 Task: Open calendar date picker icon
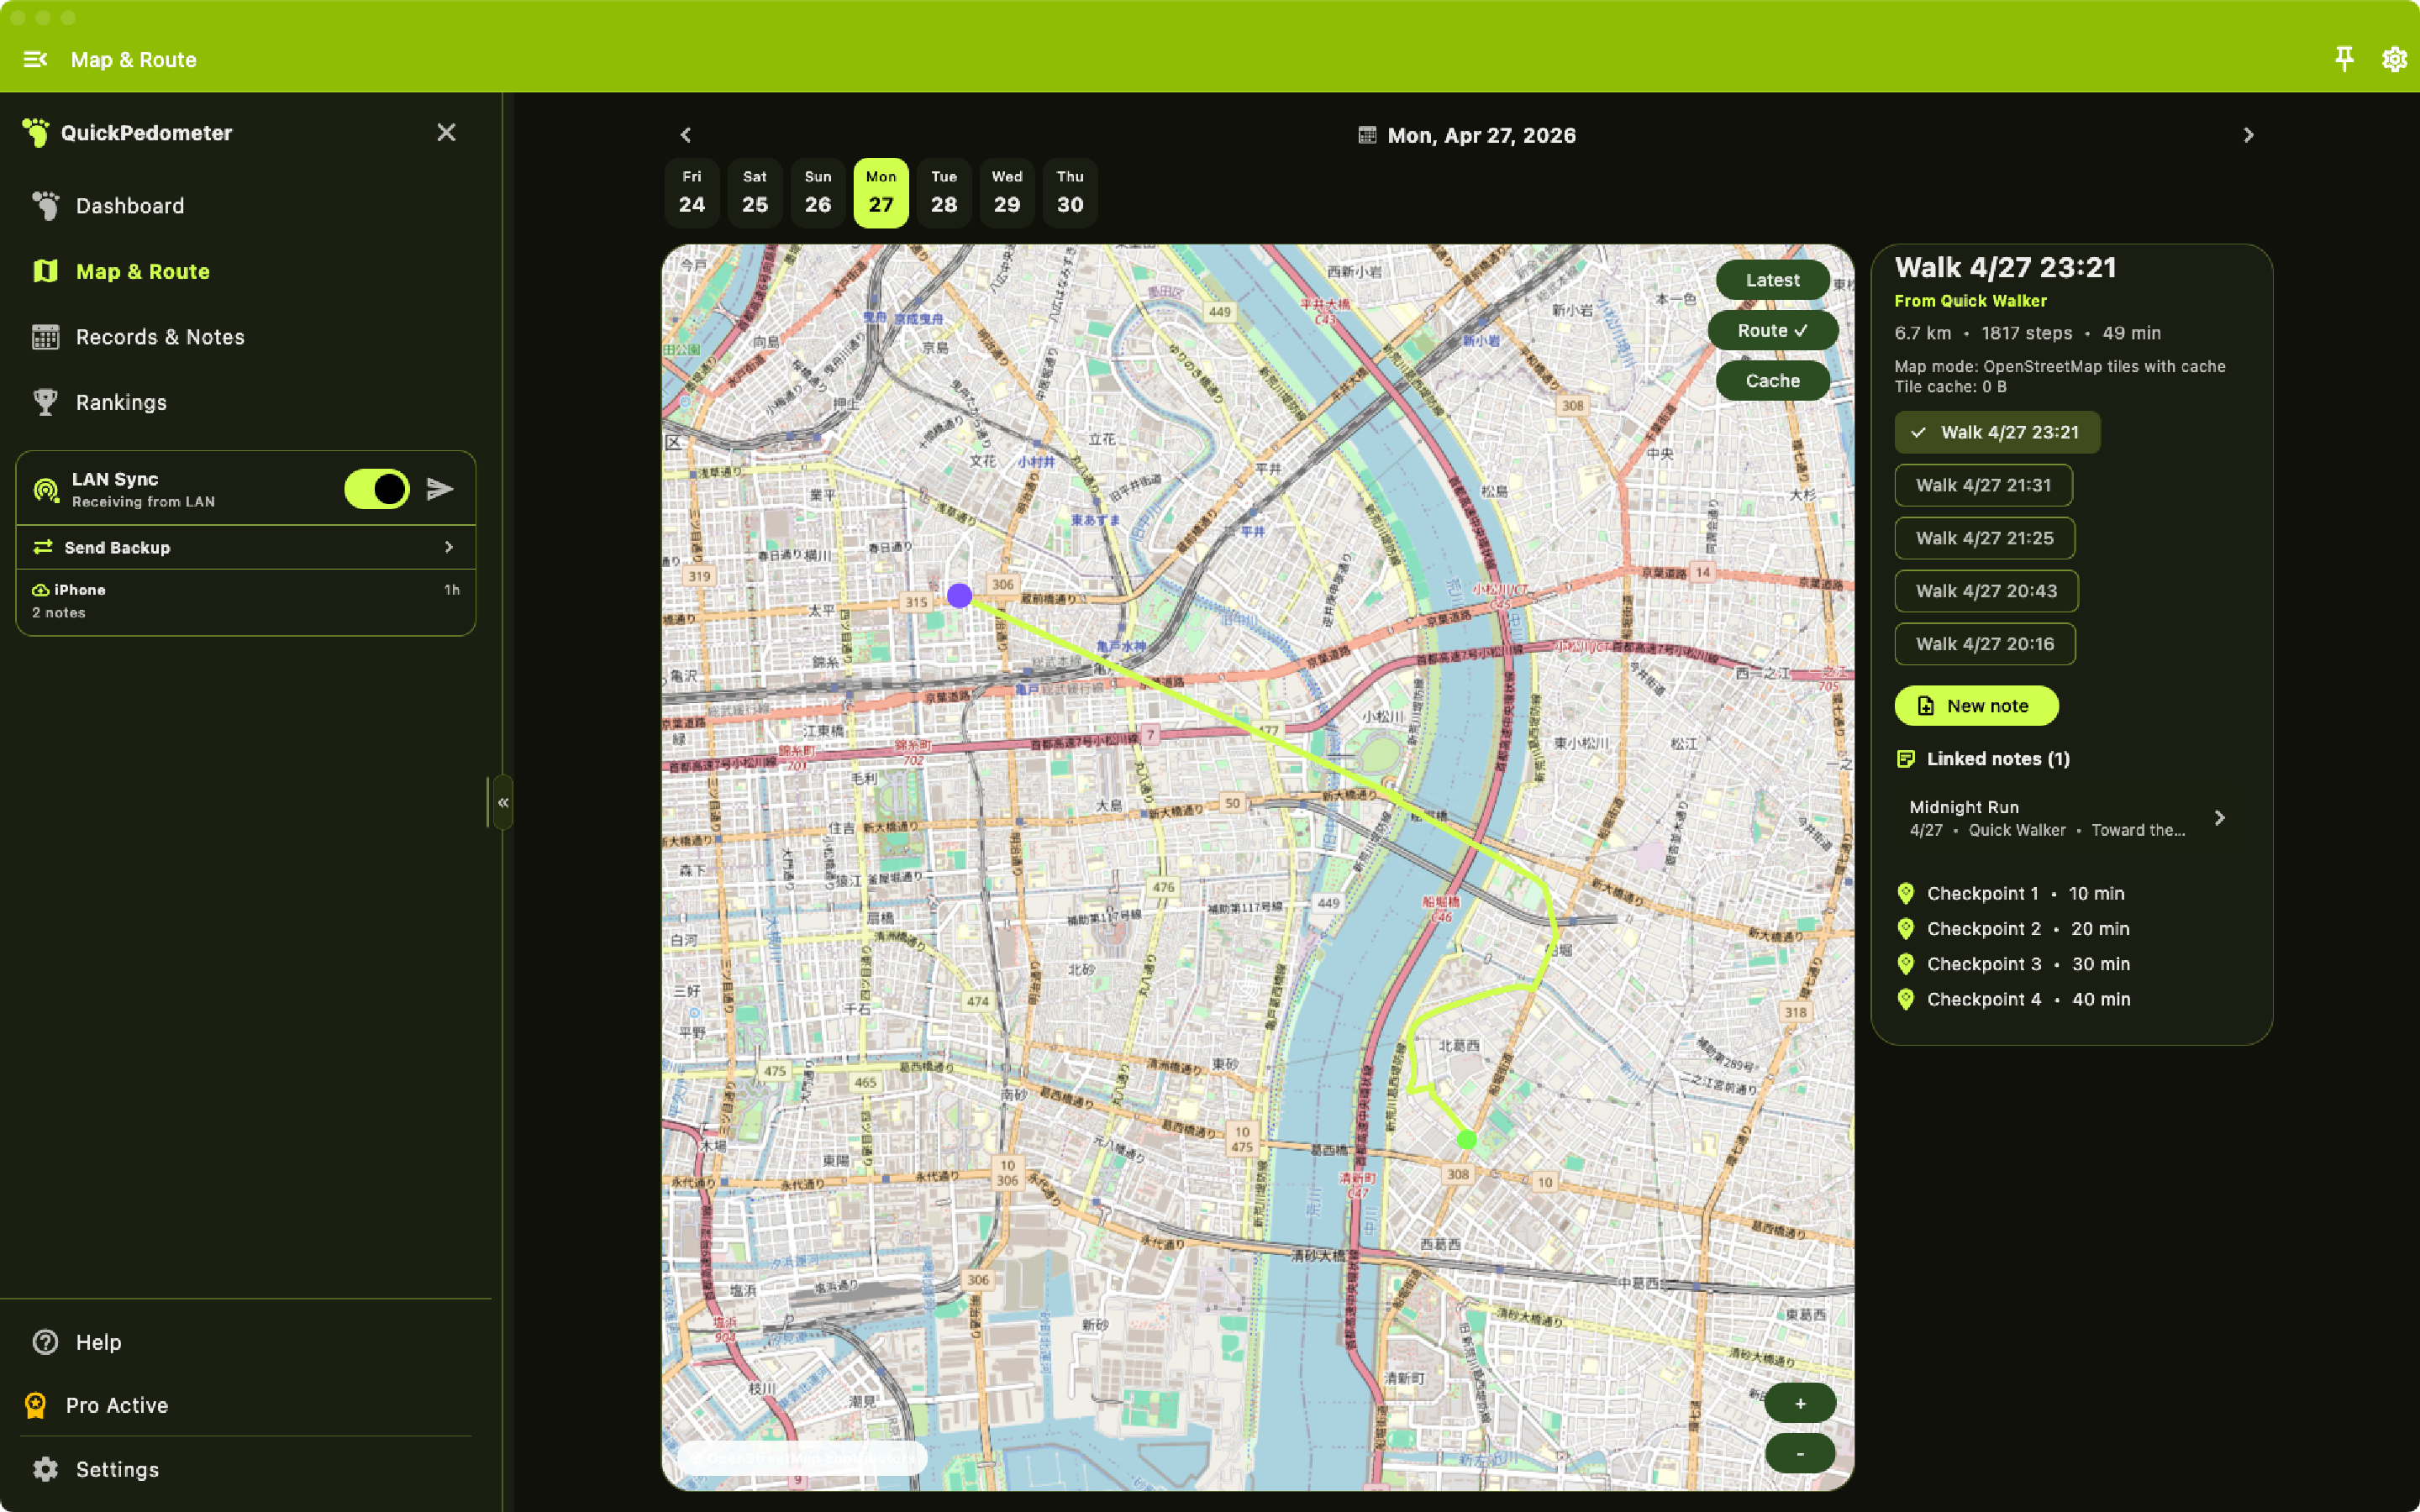(1367, 135)
